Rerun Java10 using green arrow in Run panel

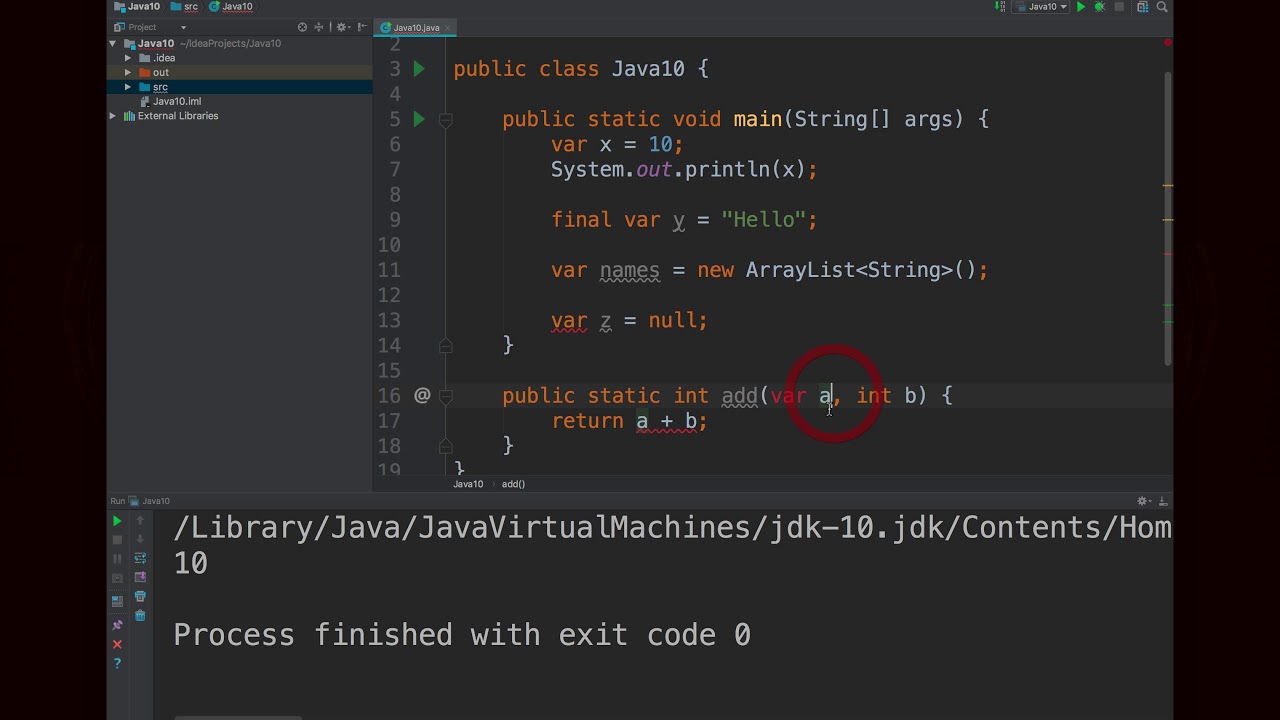point(117,521)
